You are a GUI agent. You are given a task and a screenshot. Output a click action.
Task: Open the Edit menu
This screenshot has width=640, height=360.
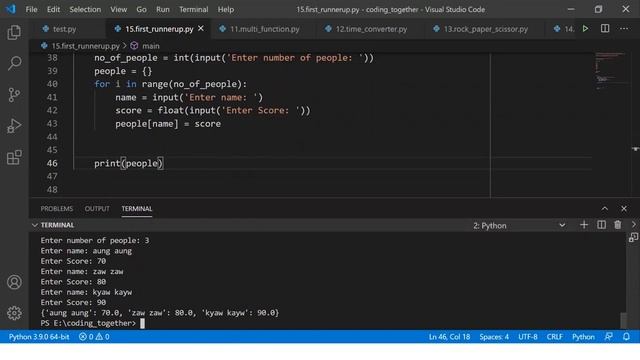click(53, 9)
